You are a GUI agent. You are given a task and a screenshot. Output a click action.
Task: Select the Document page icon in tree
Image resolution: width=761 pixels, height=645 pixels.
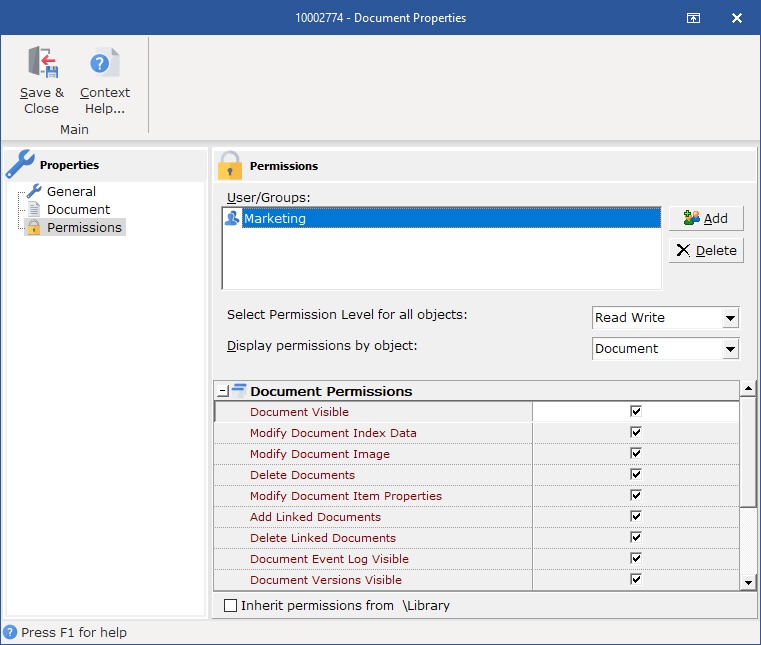pyautogui.click(x=34, y=209)
